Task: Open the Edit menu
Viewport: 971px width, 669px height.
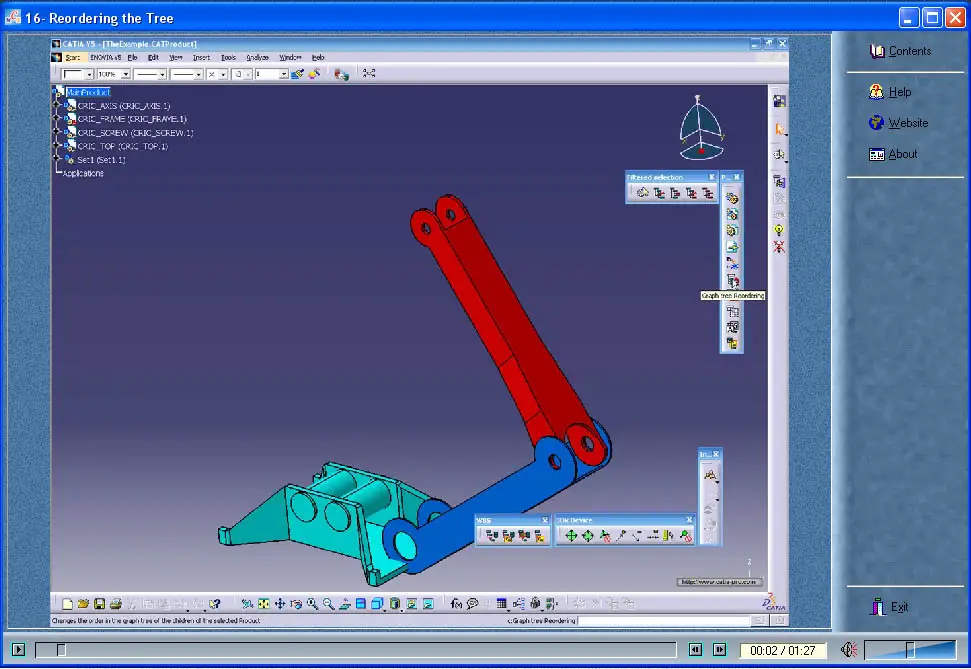Action: (153, 57)
